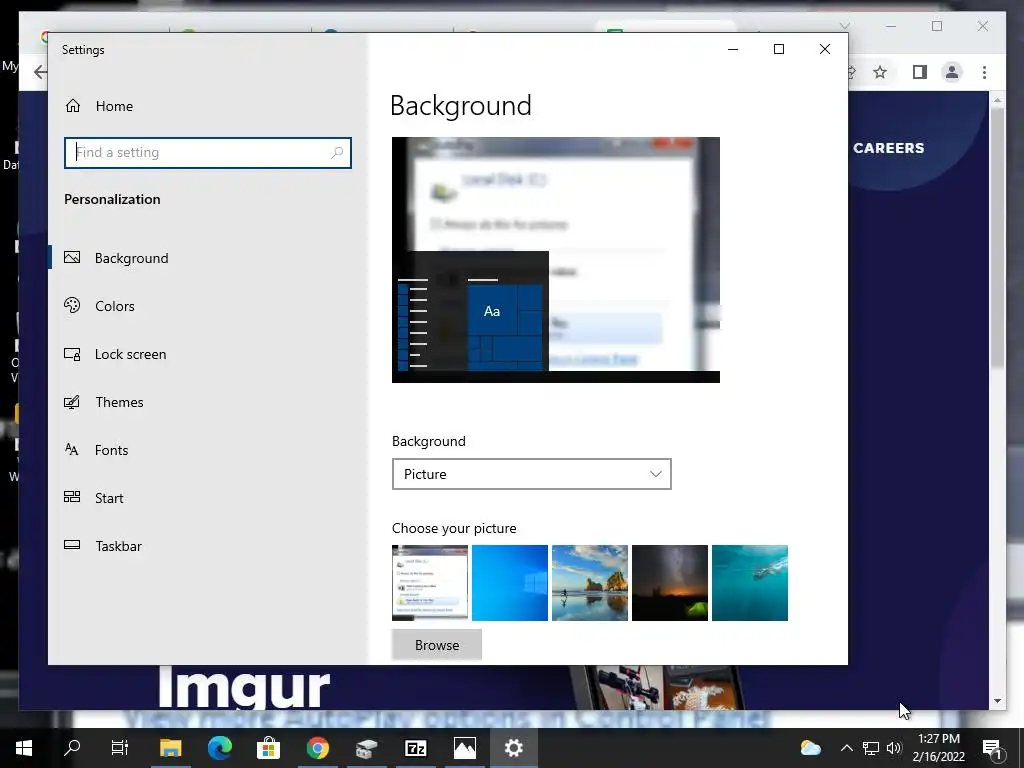
Task: Open the notification center icon
Action: (x=992, y=748)
